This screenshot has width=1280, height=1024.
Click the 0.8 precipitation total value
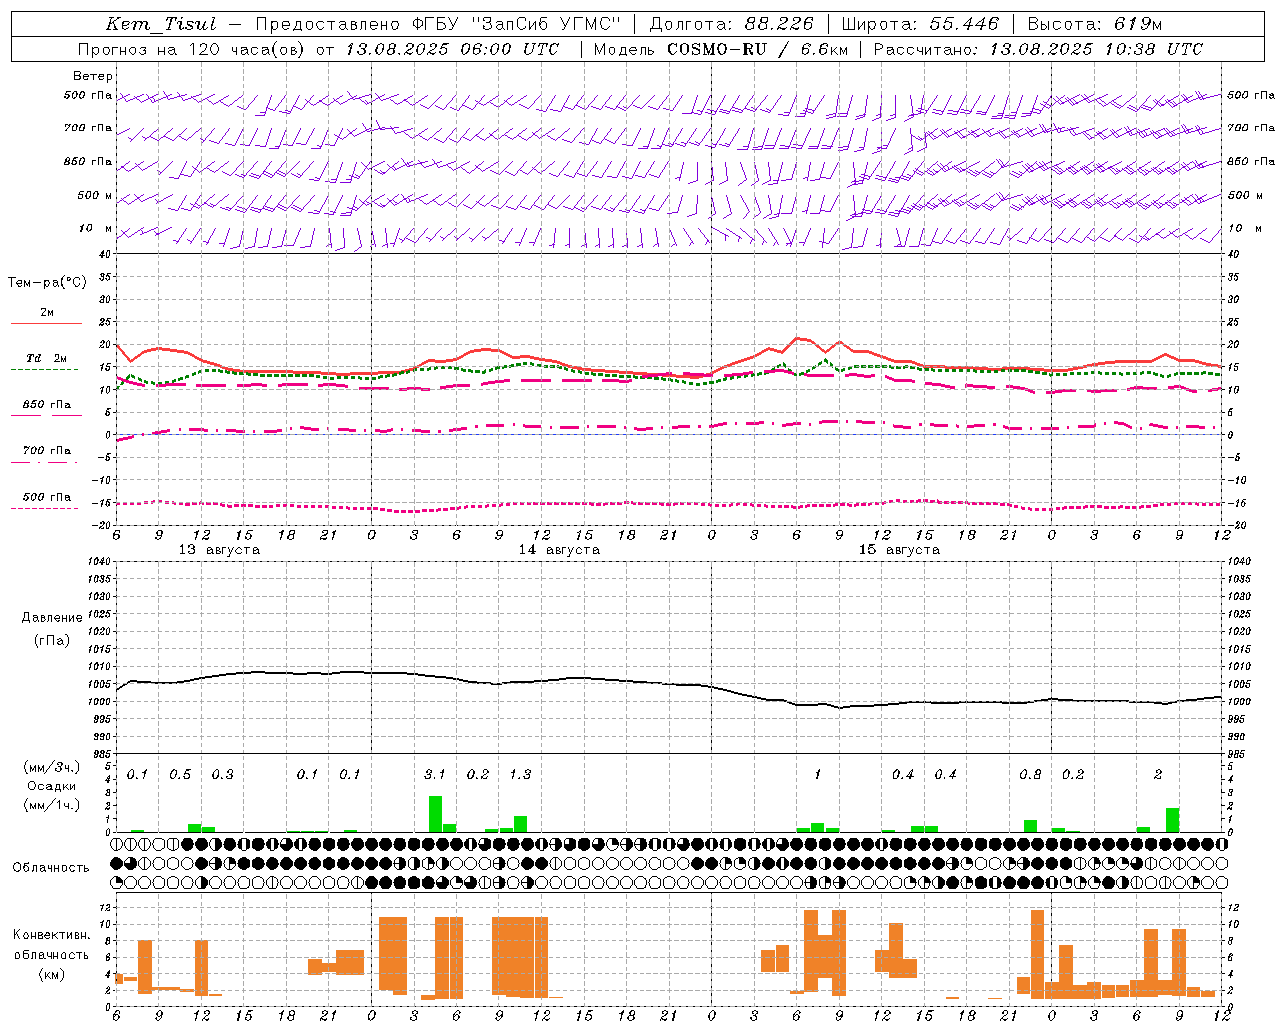click(1030, 774)
